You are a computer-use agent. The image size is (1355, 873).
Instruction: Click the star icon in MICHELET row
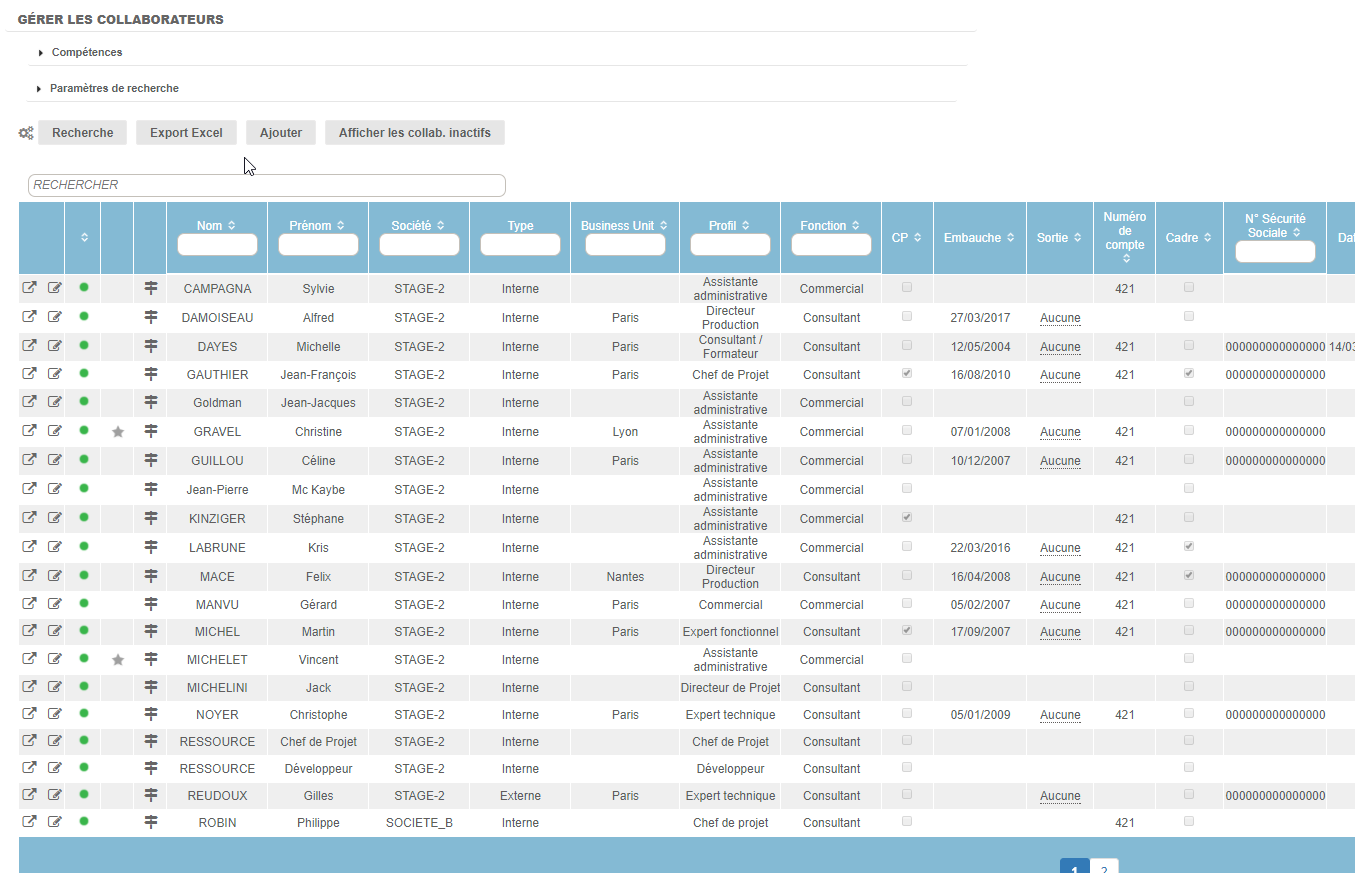coord(118,660)
